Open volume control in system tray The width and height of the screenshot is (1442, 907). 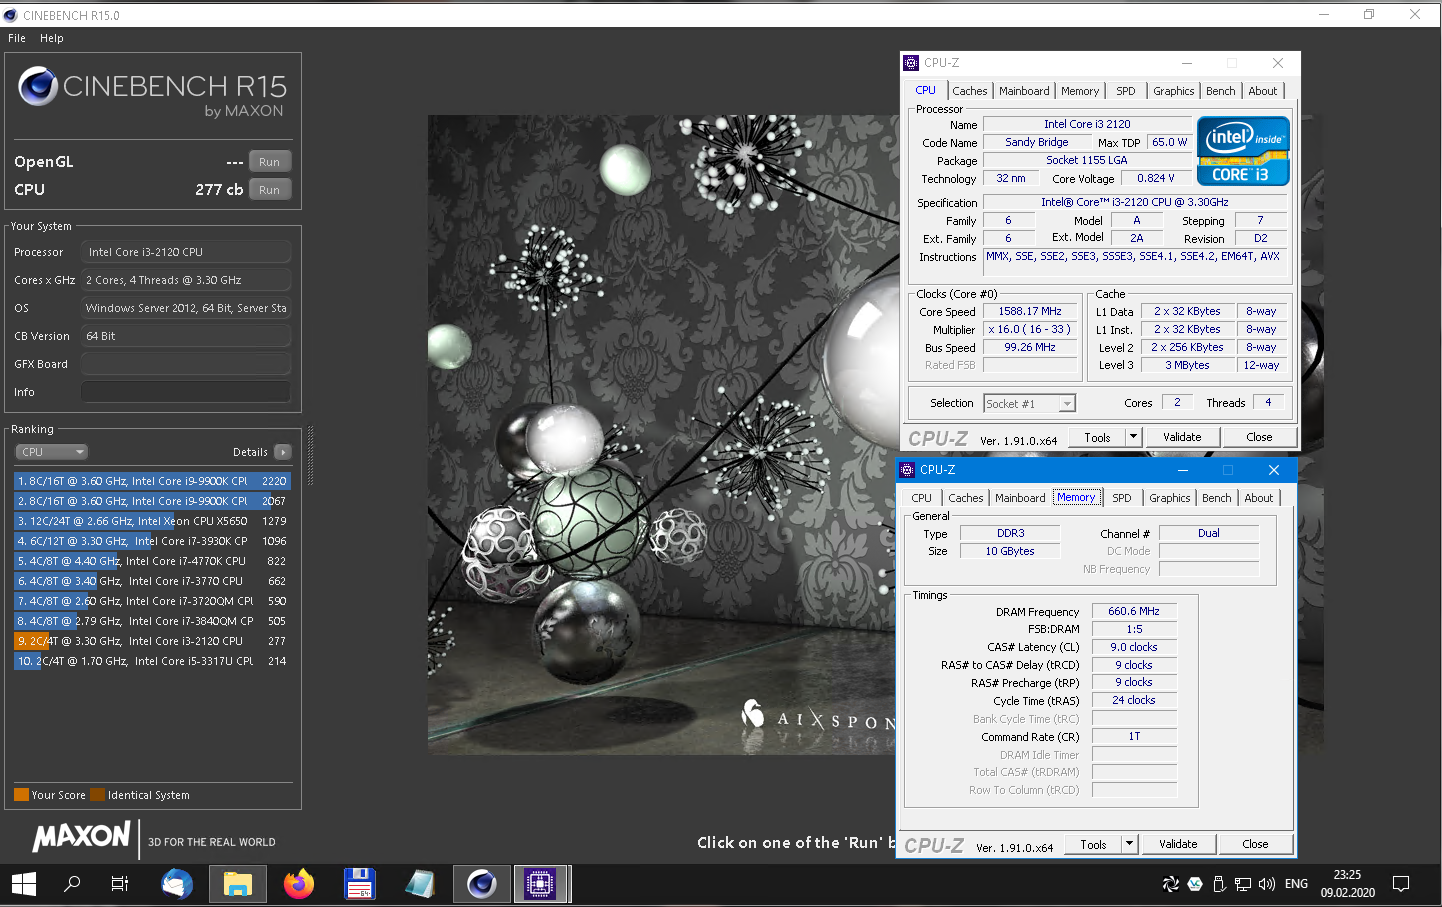(x=1267, y=884)
